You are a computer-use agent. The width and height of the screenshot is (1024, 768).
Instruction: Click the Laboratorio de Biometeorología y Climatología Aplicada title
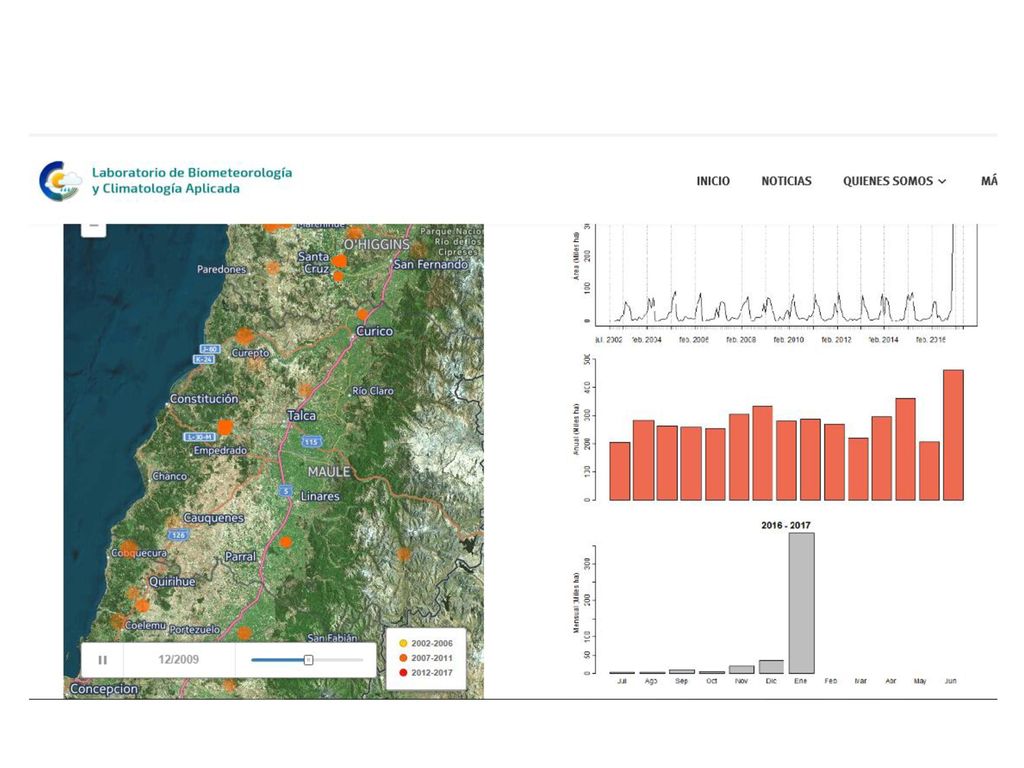point(192,180)
